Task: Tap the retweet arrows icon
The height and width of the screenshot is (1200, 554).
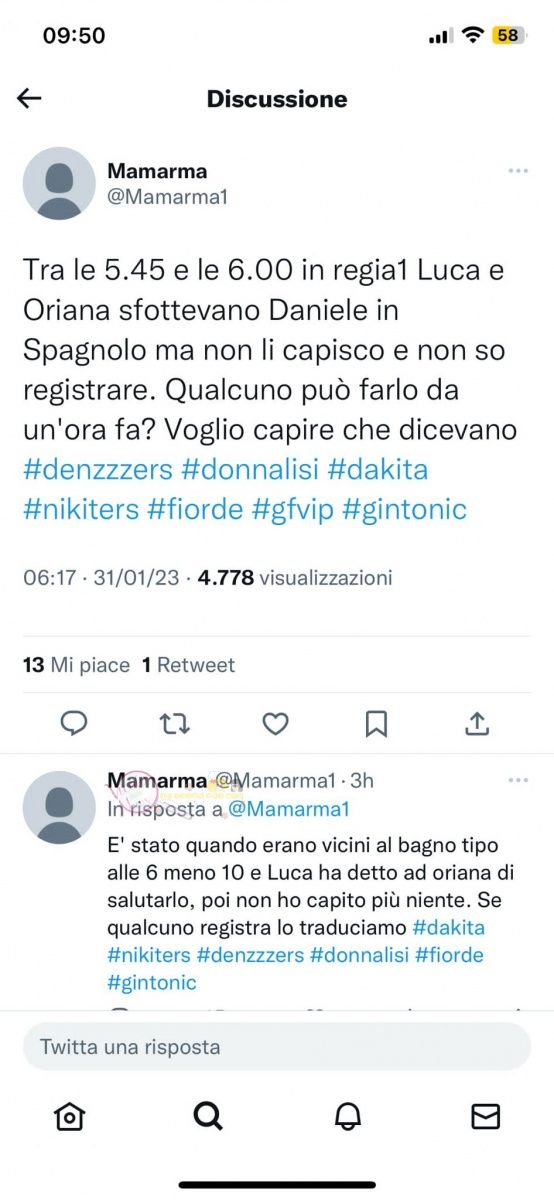Action: [x=175, y=724]
